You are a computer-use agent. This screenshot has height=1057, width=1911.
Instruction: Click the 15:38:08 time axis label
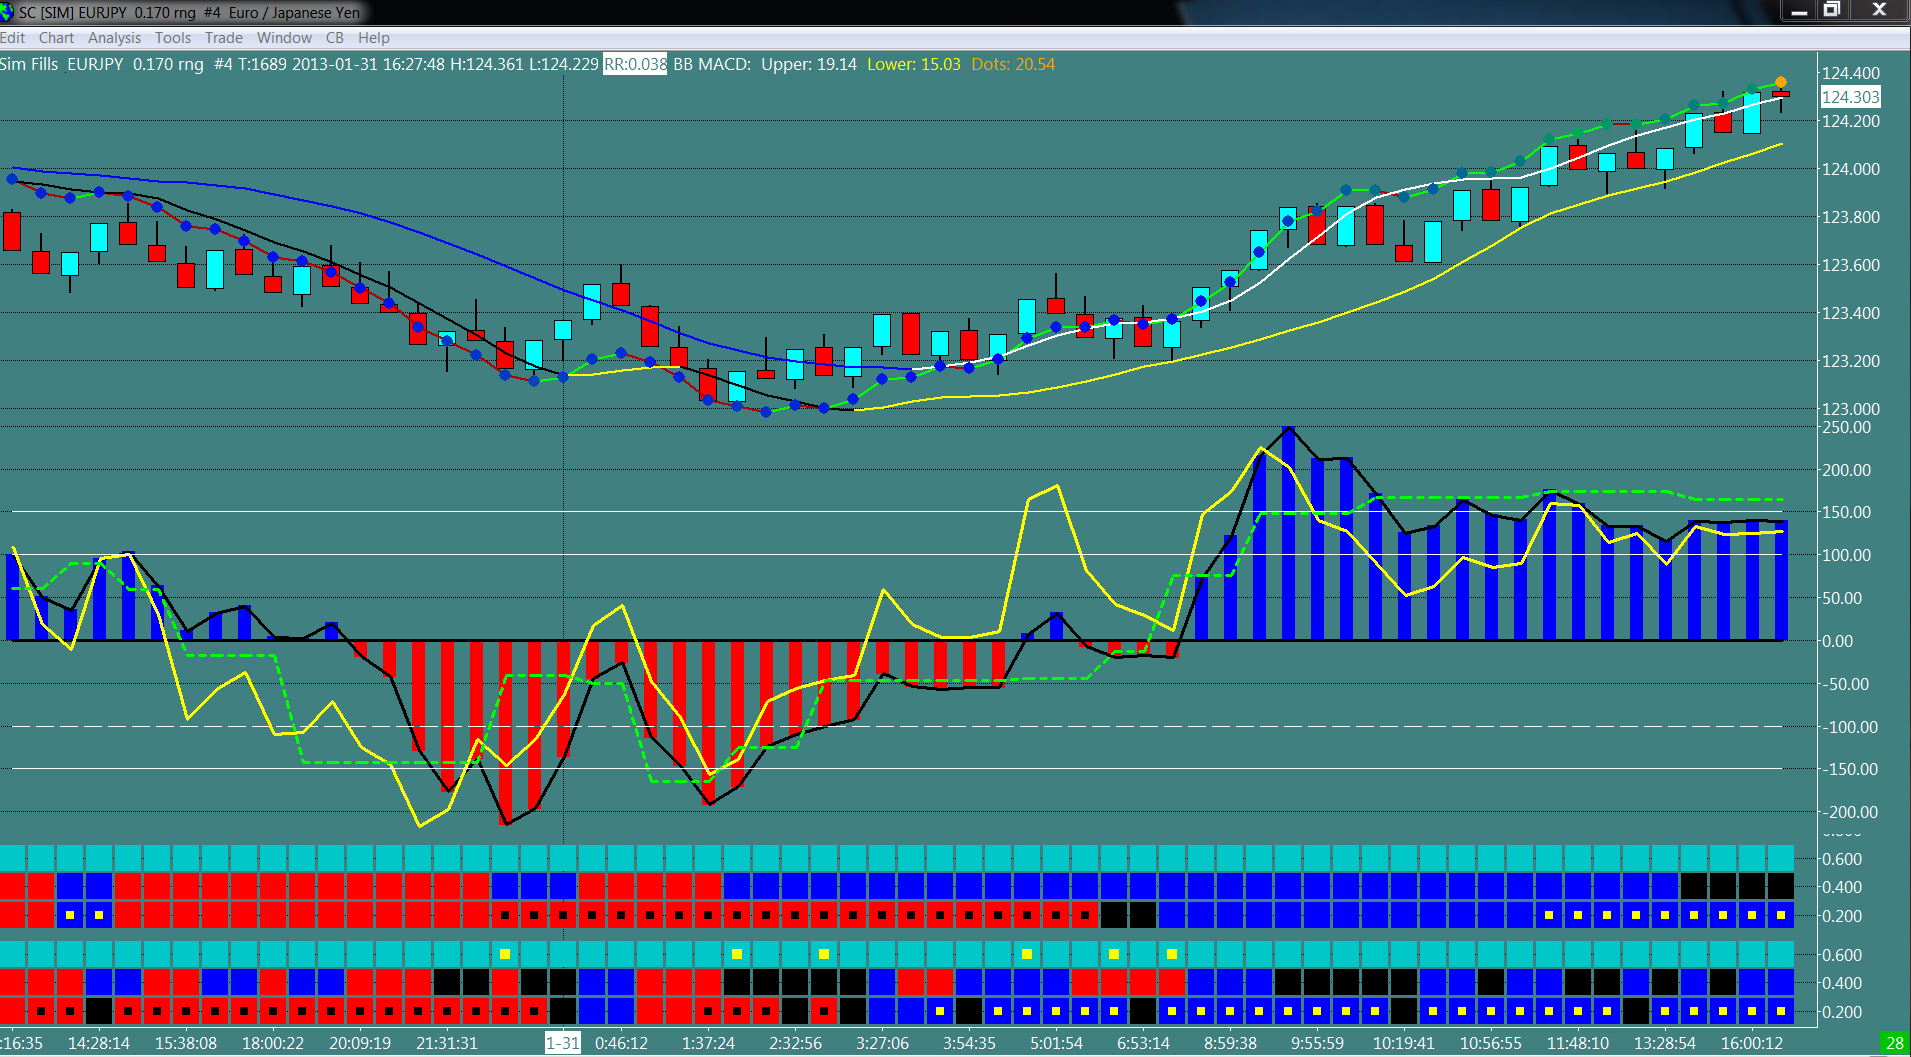(186, 1043)
